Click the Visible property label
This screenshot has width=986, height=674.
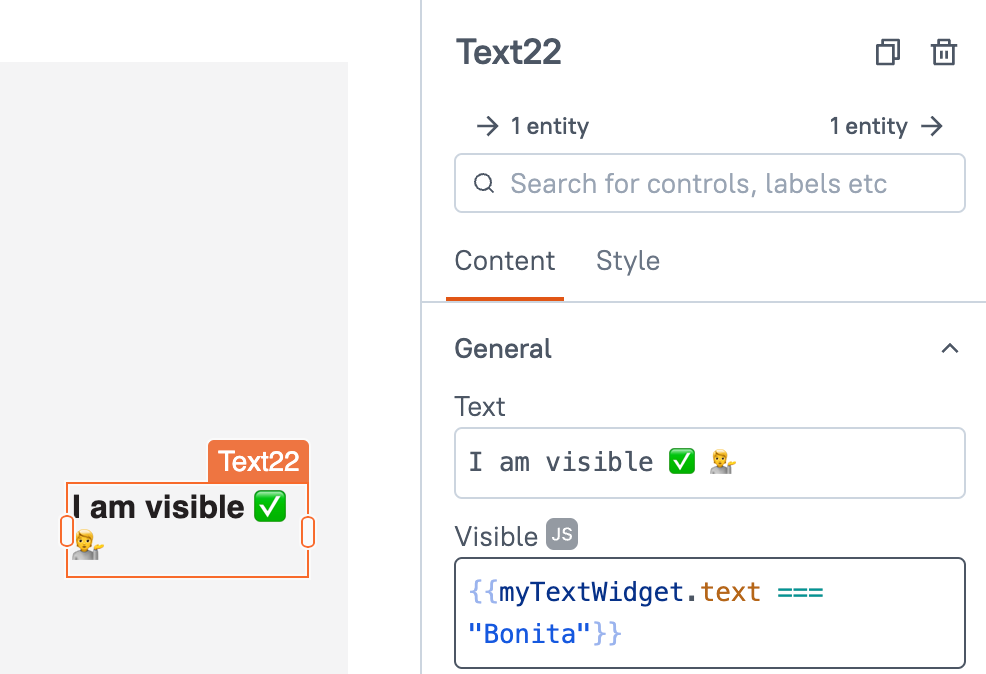[x=496, y=537]
